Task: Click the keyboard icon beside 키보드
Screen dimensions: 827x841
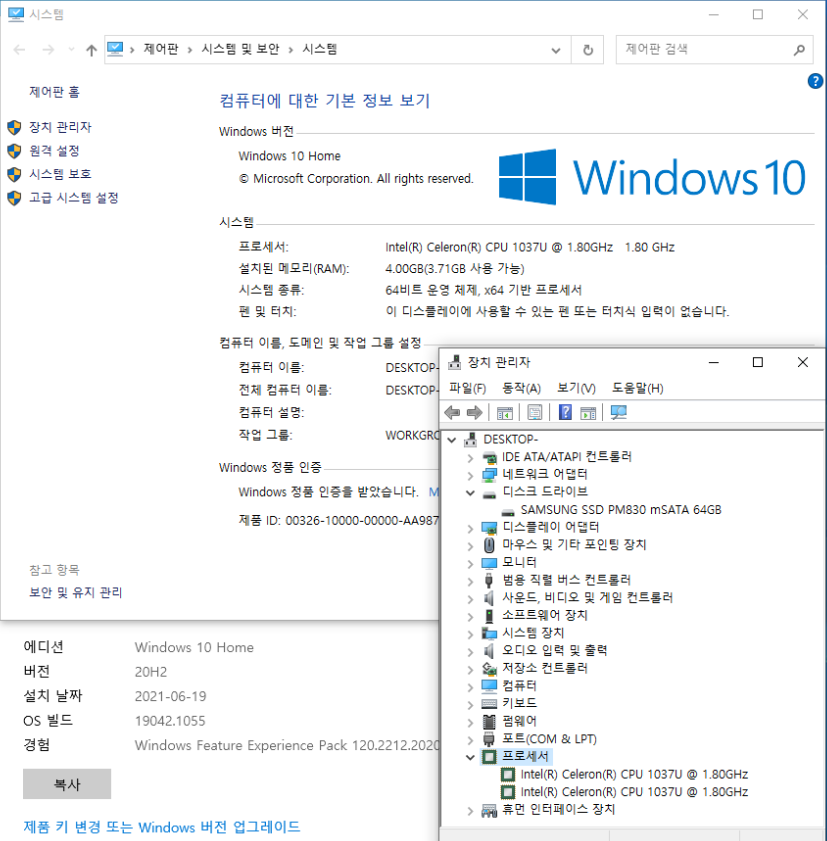Action: click(x=489, y=703)
